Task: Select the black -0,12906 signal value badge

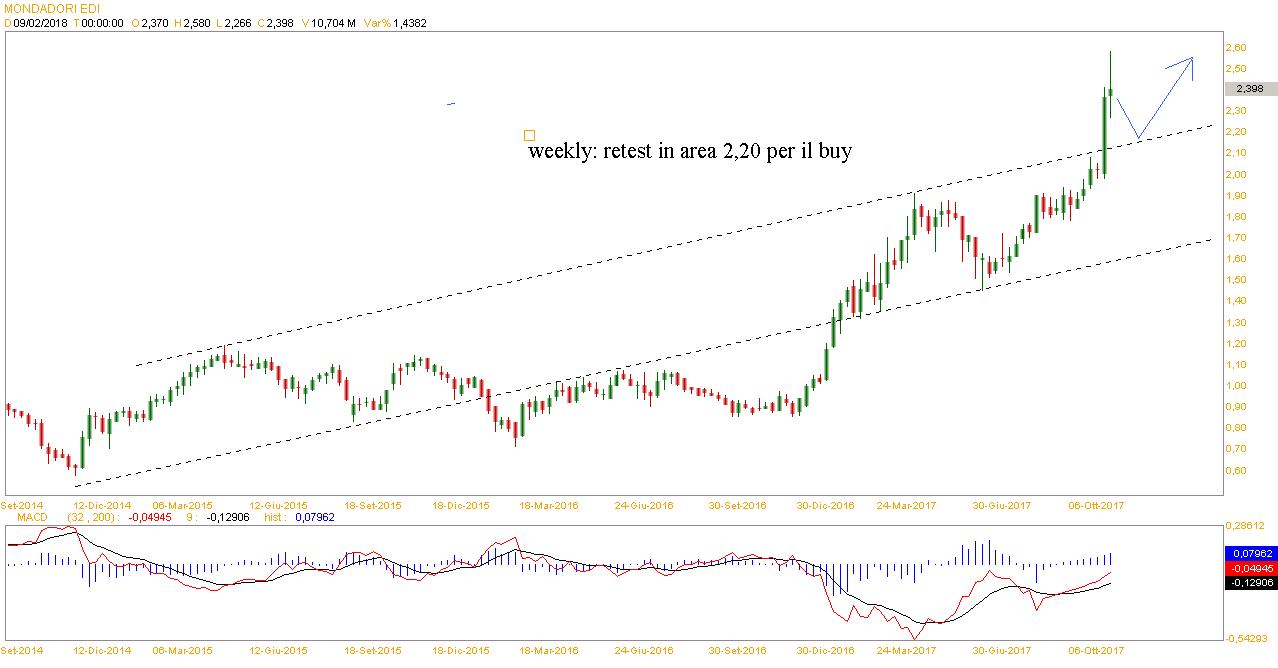Action: [1250, 582]
